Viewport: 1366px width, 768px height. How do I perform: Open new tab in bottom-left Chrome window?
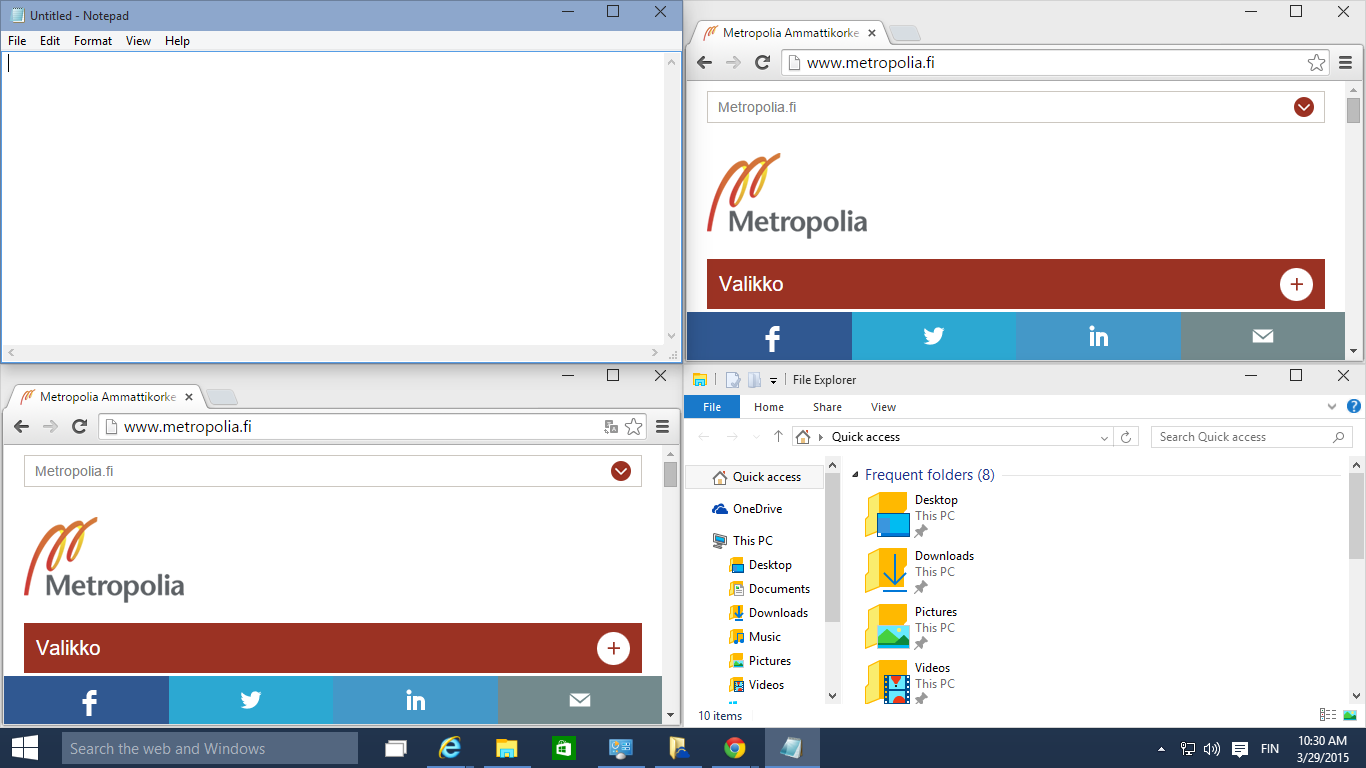pos(220,397)
